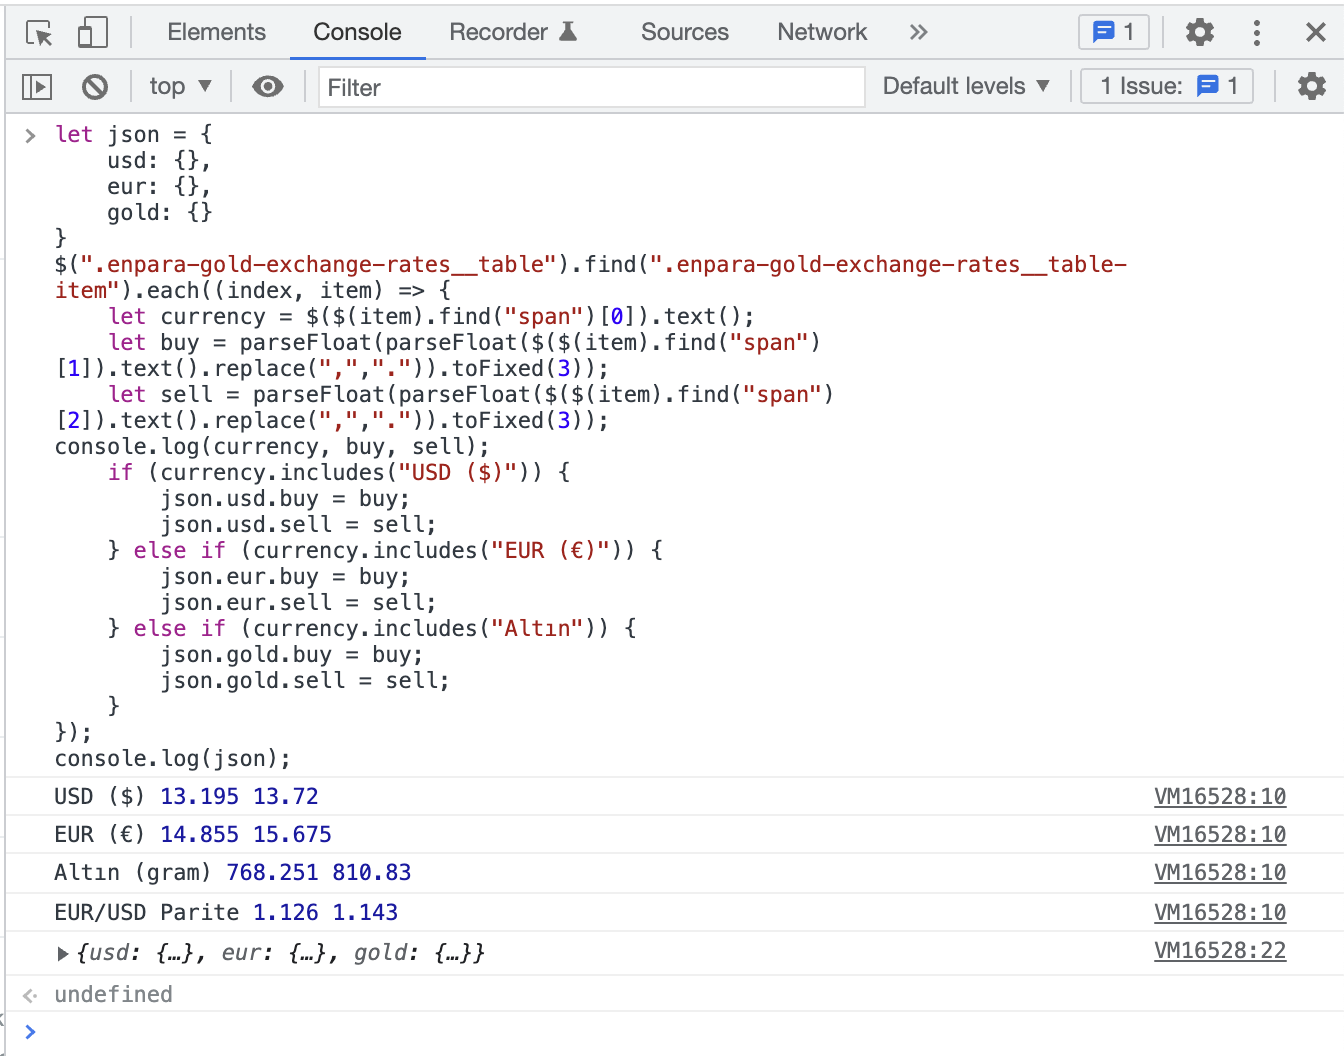1344x1056 pixels.
Task: Open DevTools settings gear
Action: coord(1200,32)
